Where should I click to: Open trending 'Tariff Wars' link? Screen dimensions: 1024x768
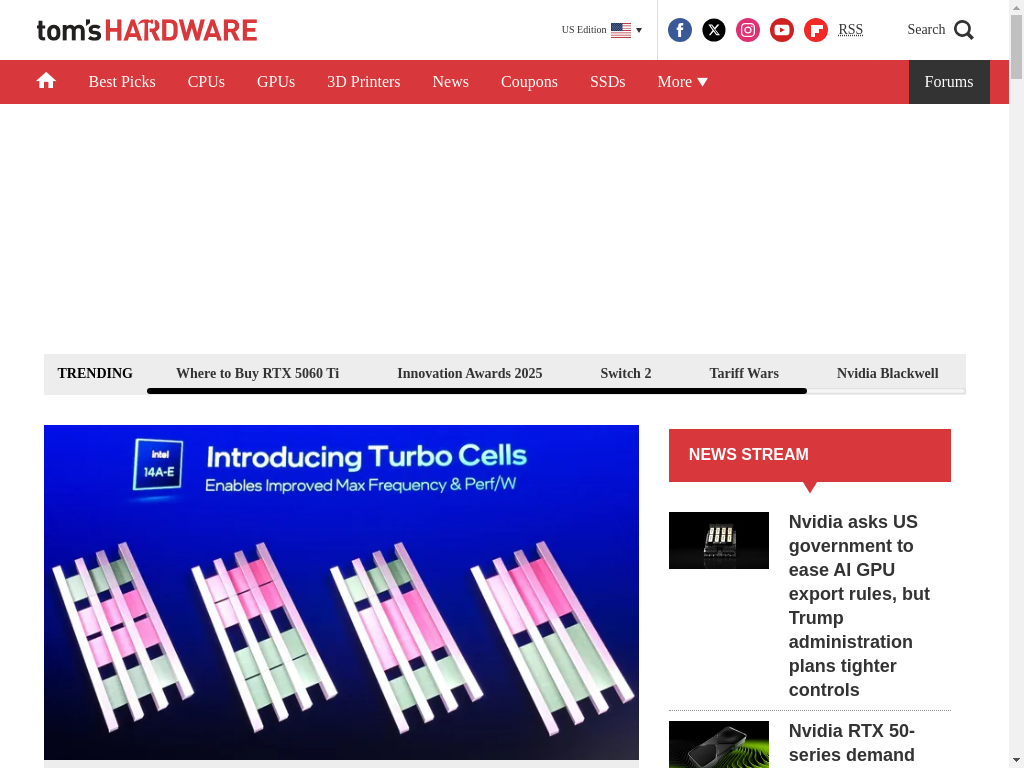click(744, 373)
